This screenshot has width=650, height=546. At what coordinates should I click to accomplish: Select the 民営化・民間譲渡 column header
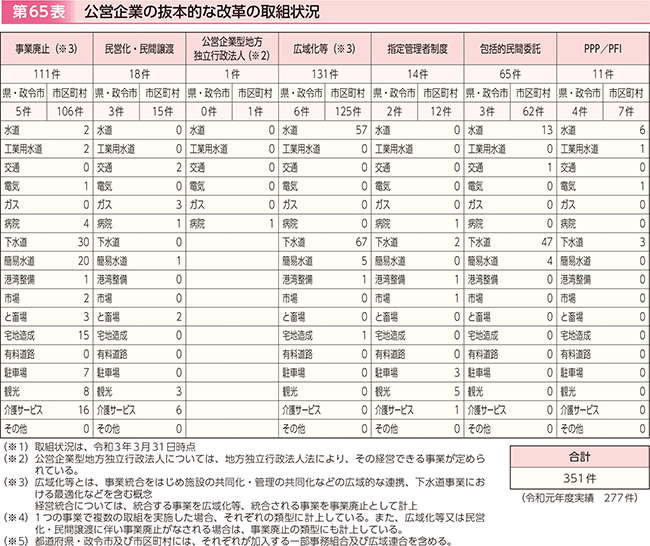click(139, 49)
